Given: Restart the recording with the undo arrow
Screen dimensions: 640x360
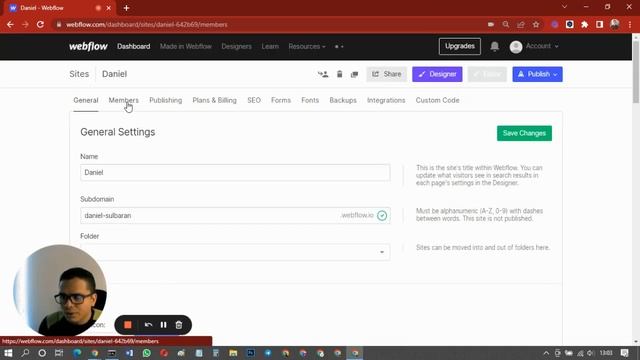Looking at the screenshot, I should click(x=148, y=325).
